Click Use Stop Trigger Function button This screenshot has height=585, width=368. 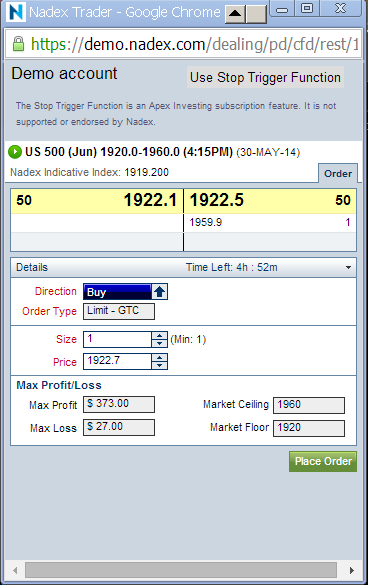click(265, 77)
